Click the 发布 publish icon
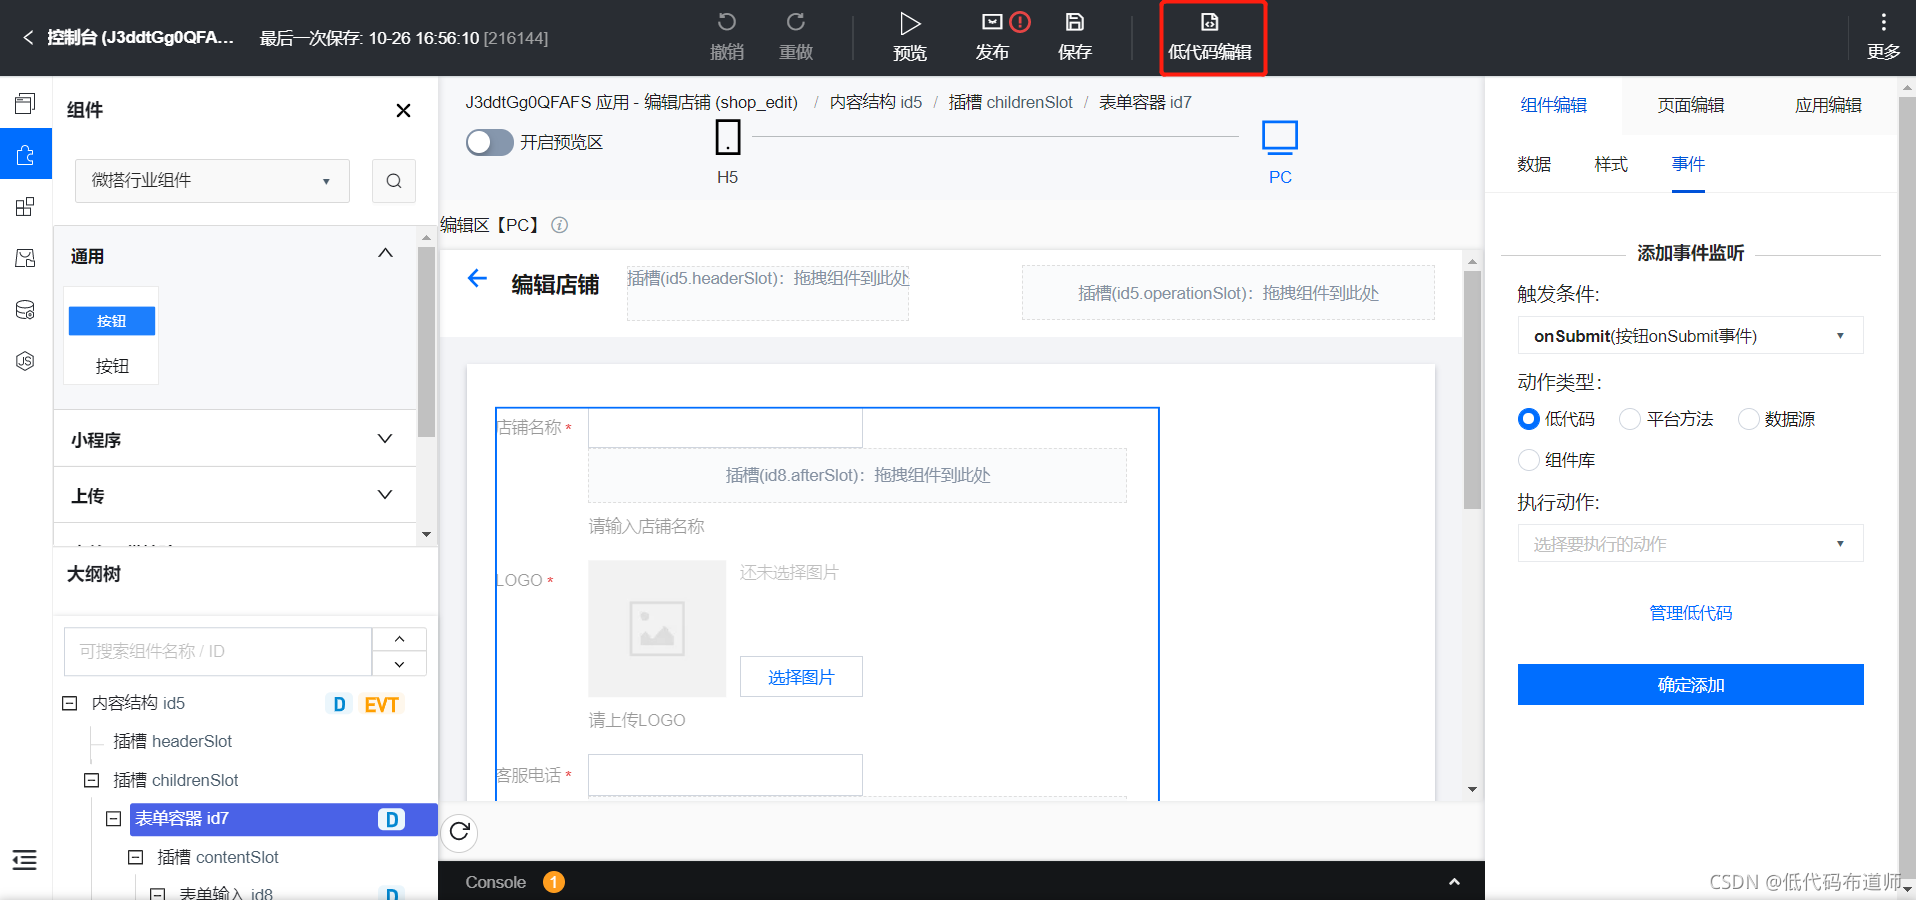The image size is (1916, 900). (x=992, y=22)
